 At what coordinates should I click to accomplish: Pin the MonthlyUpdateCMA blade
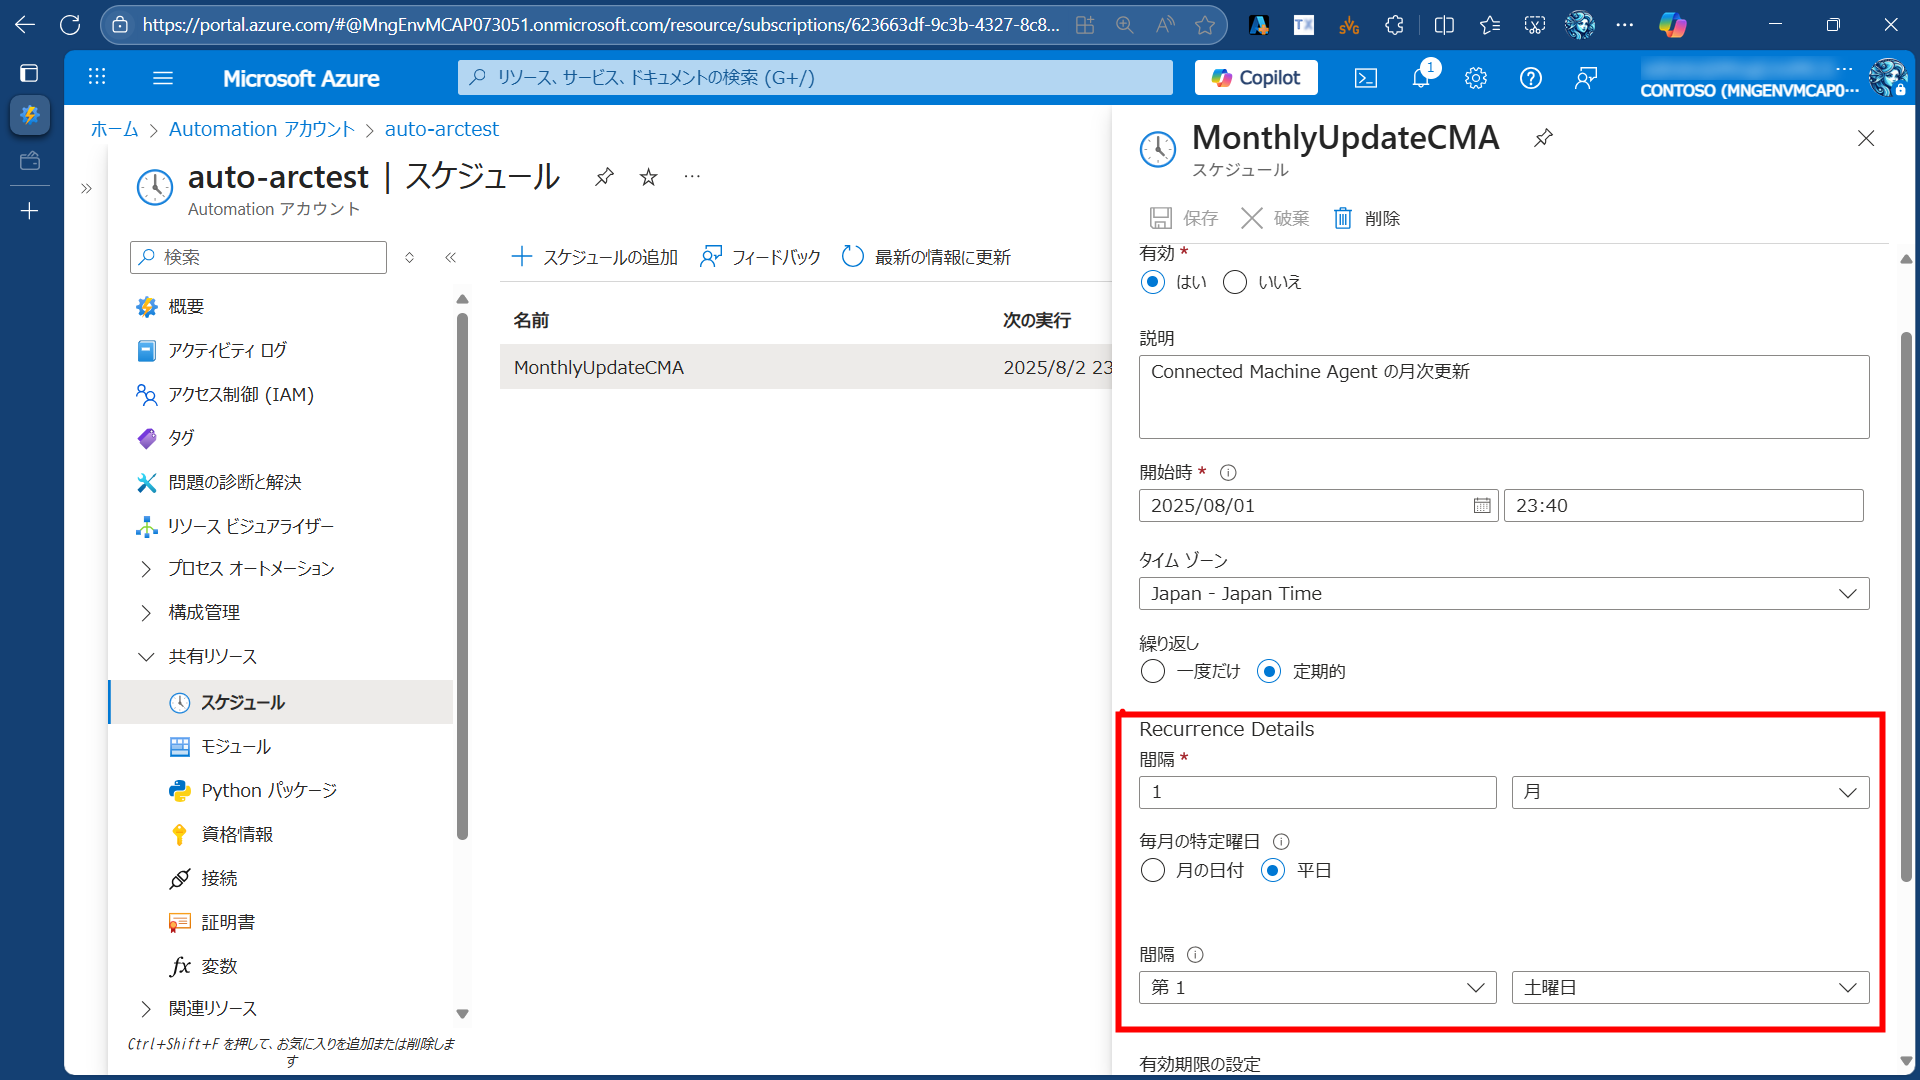pos(1543,138)
